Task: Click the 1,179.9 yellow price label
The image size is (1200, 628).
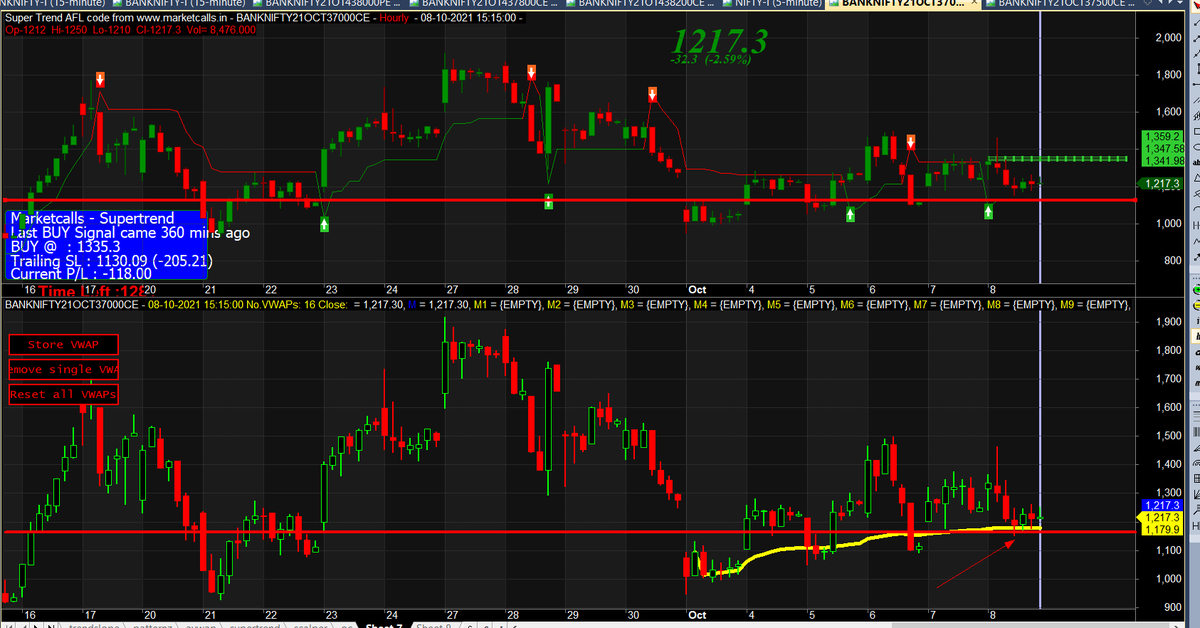Action: tap(1161, 530)
